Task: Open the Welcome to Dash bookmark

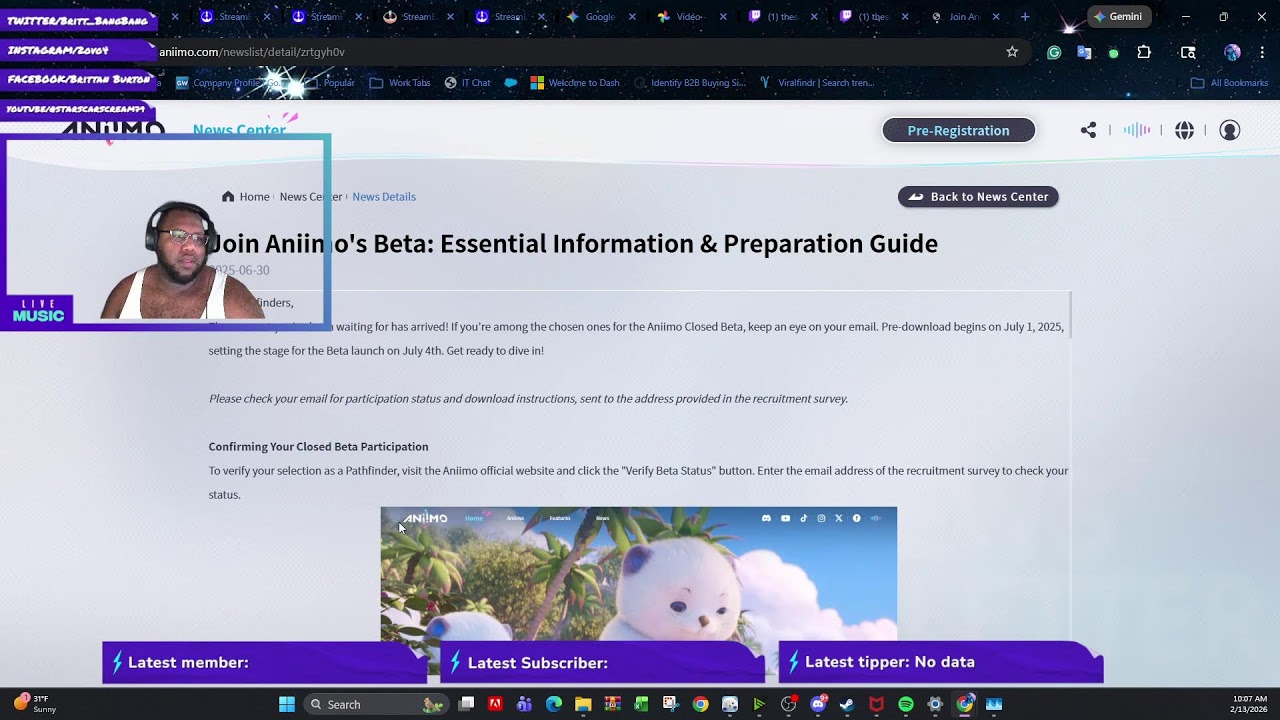Action: pos(575,83)
